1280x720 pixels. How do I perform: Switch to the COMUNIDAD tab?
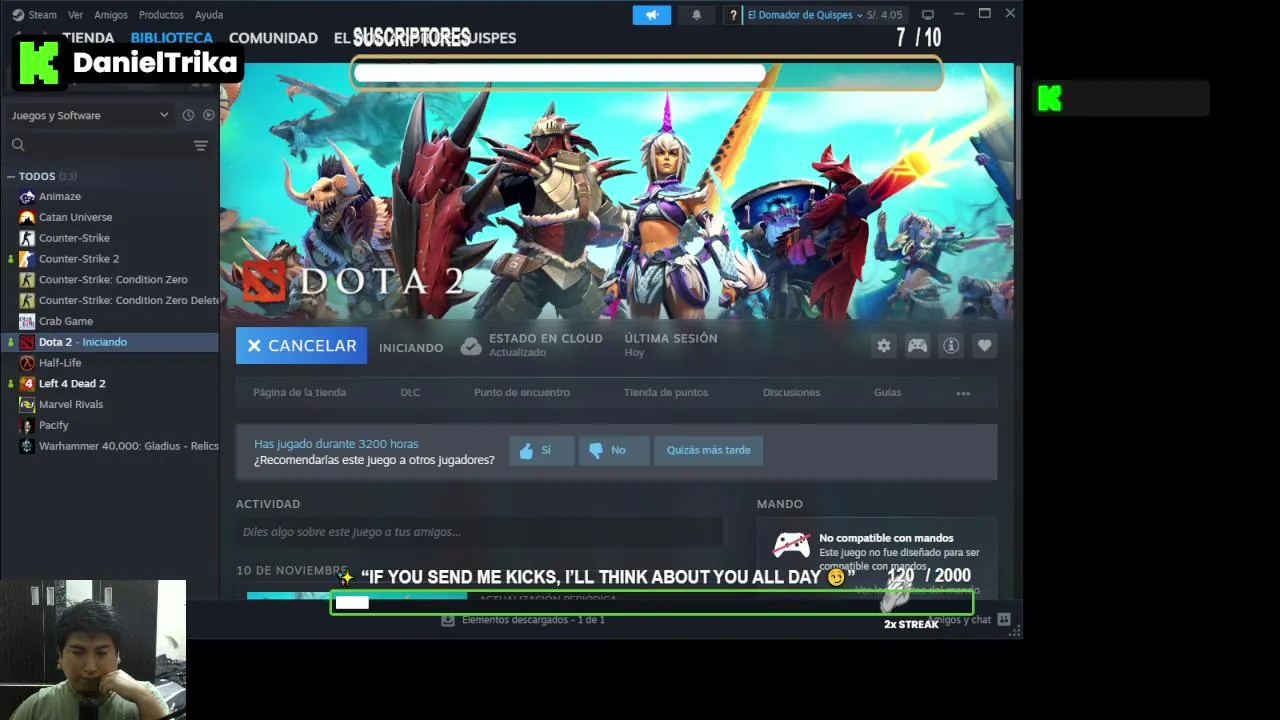click(273, 38)
